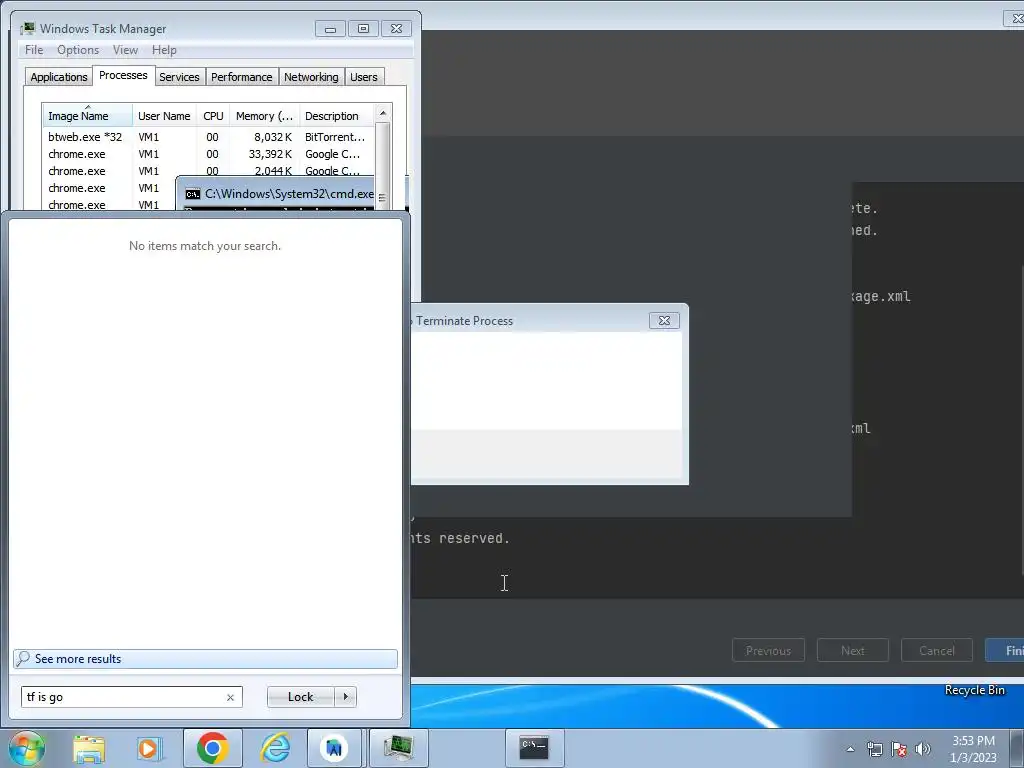
Task: Sort processes by Image Name column
Action: pyautogui.click(x=88, y=116)
